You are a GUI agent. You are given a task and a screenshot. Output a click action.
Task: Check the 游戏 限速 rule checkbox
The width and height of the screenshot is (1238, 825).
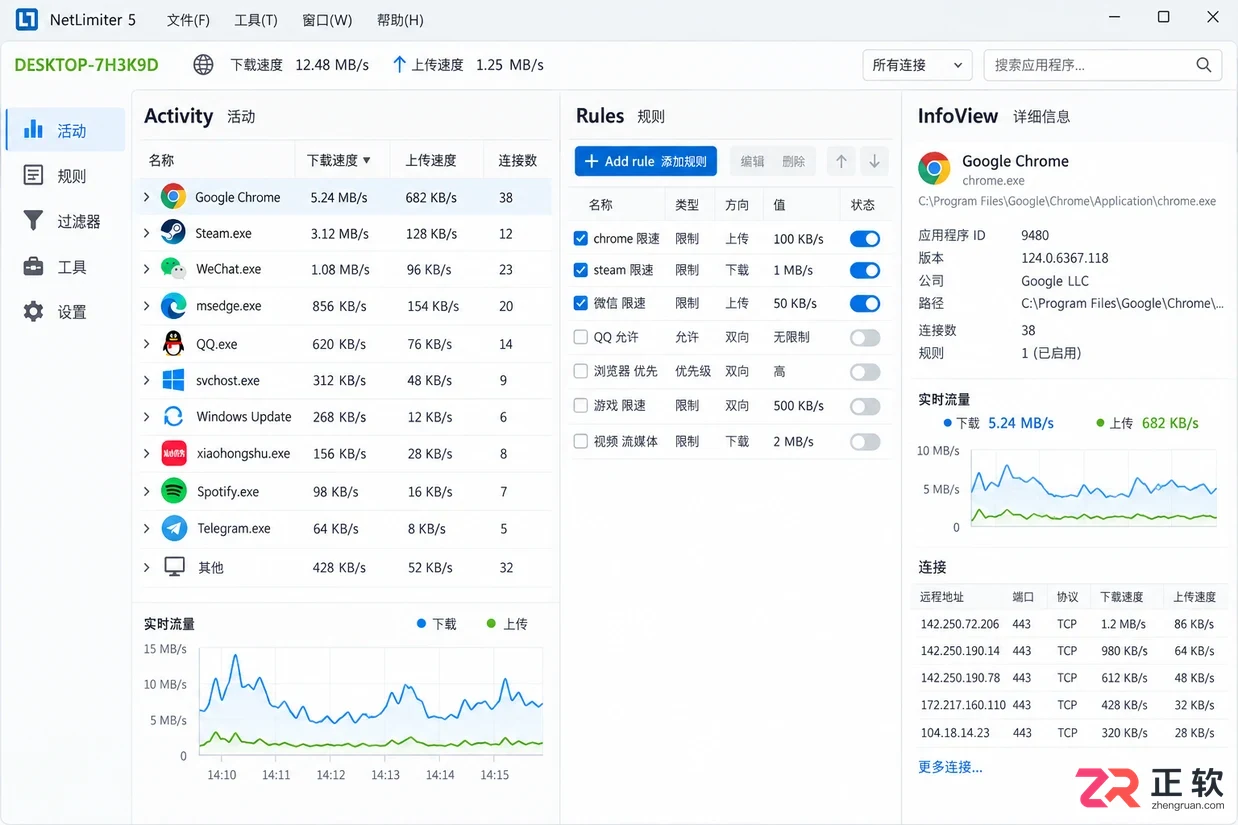point(580,406)
